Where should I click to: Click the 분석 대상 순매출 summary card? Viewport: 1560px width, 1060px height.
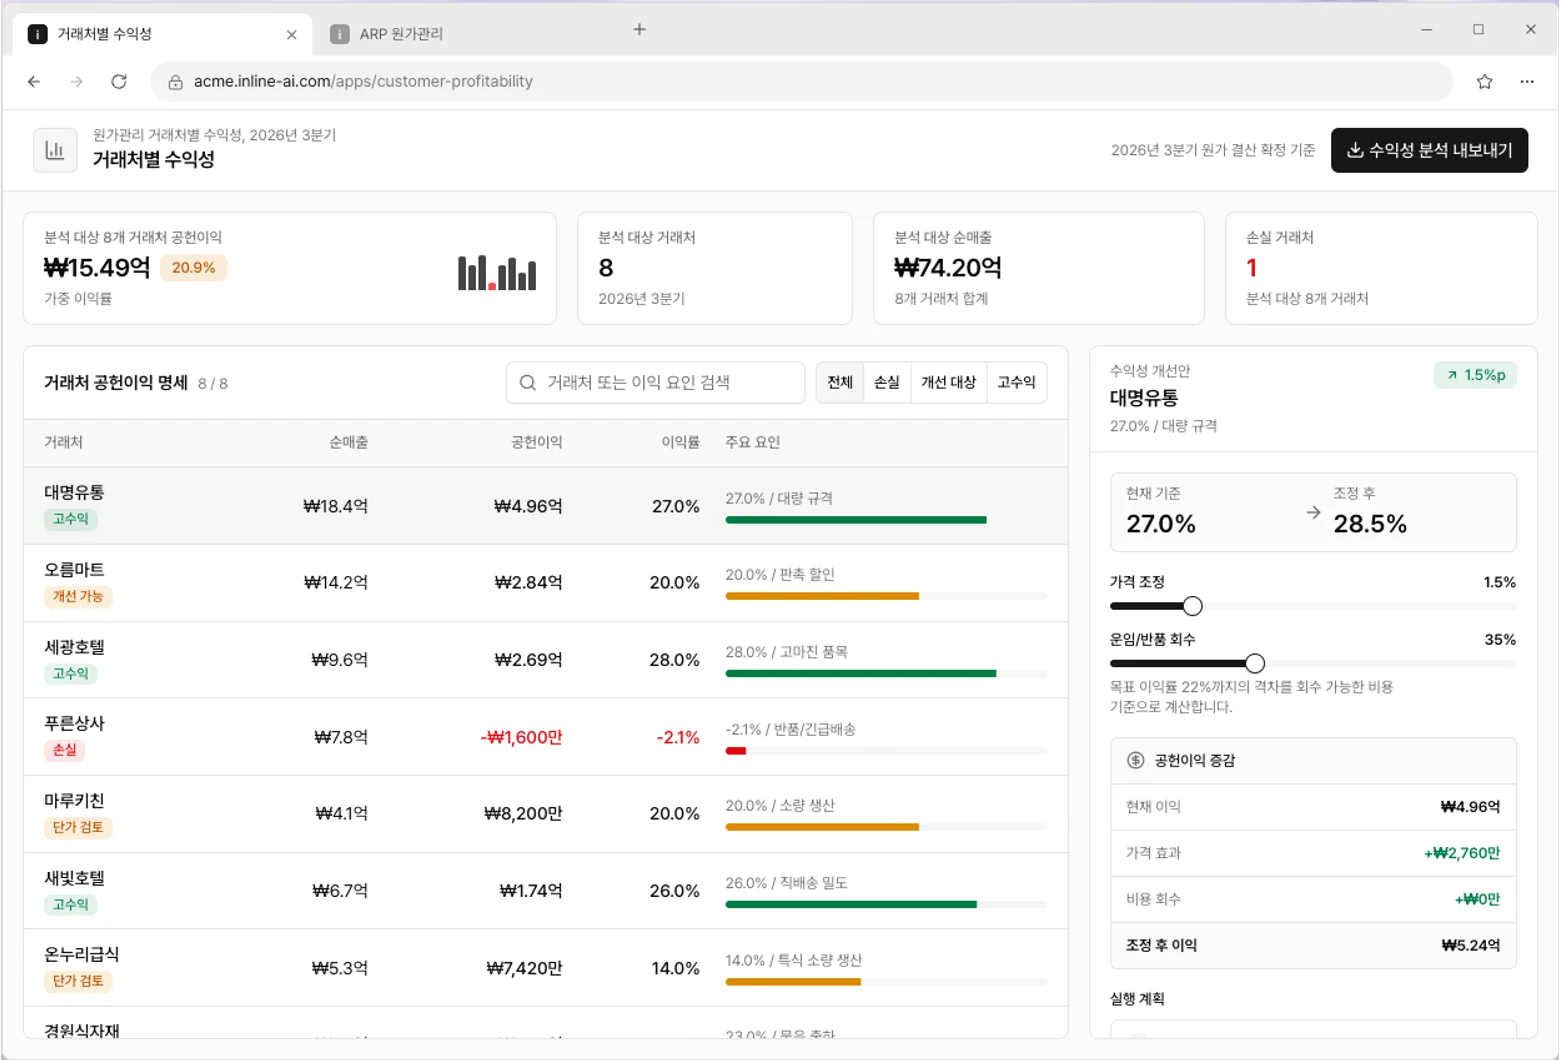coord(1038,268)
